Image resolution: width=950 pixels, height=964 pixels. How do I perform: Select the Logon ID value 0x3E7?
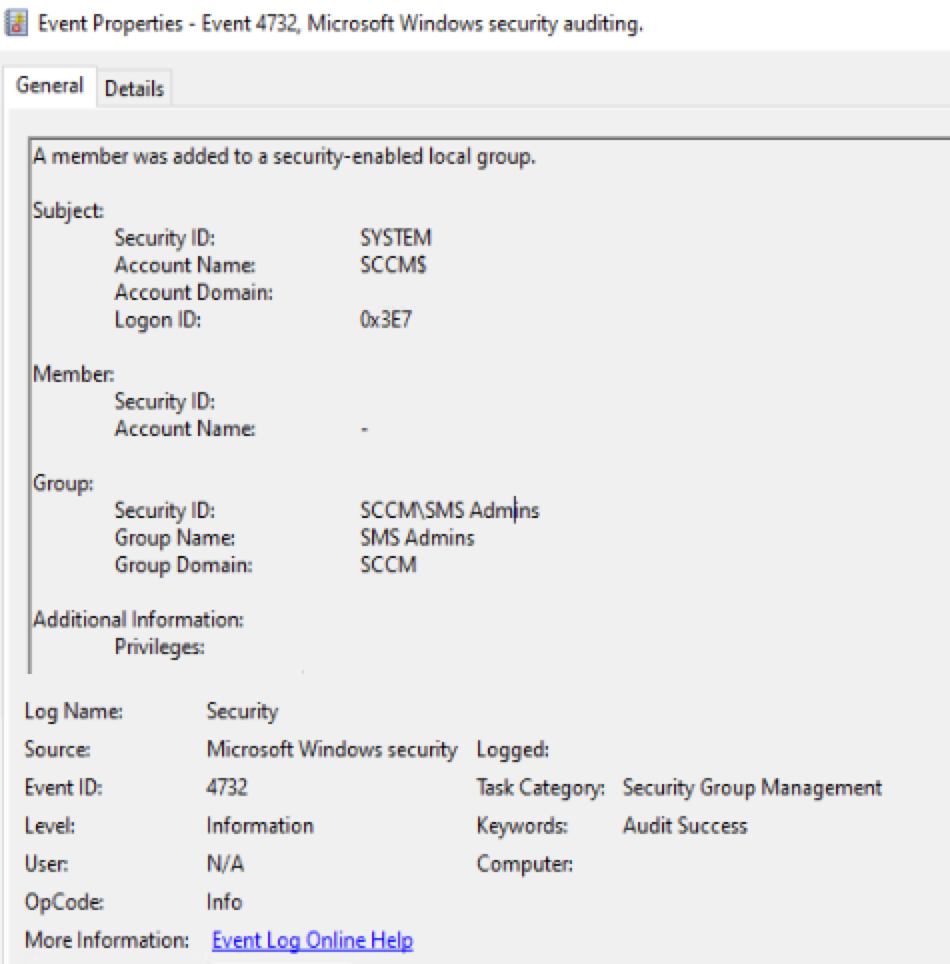[x=386, y=320]
